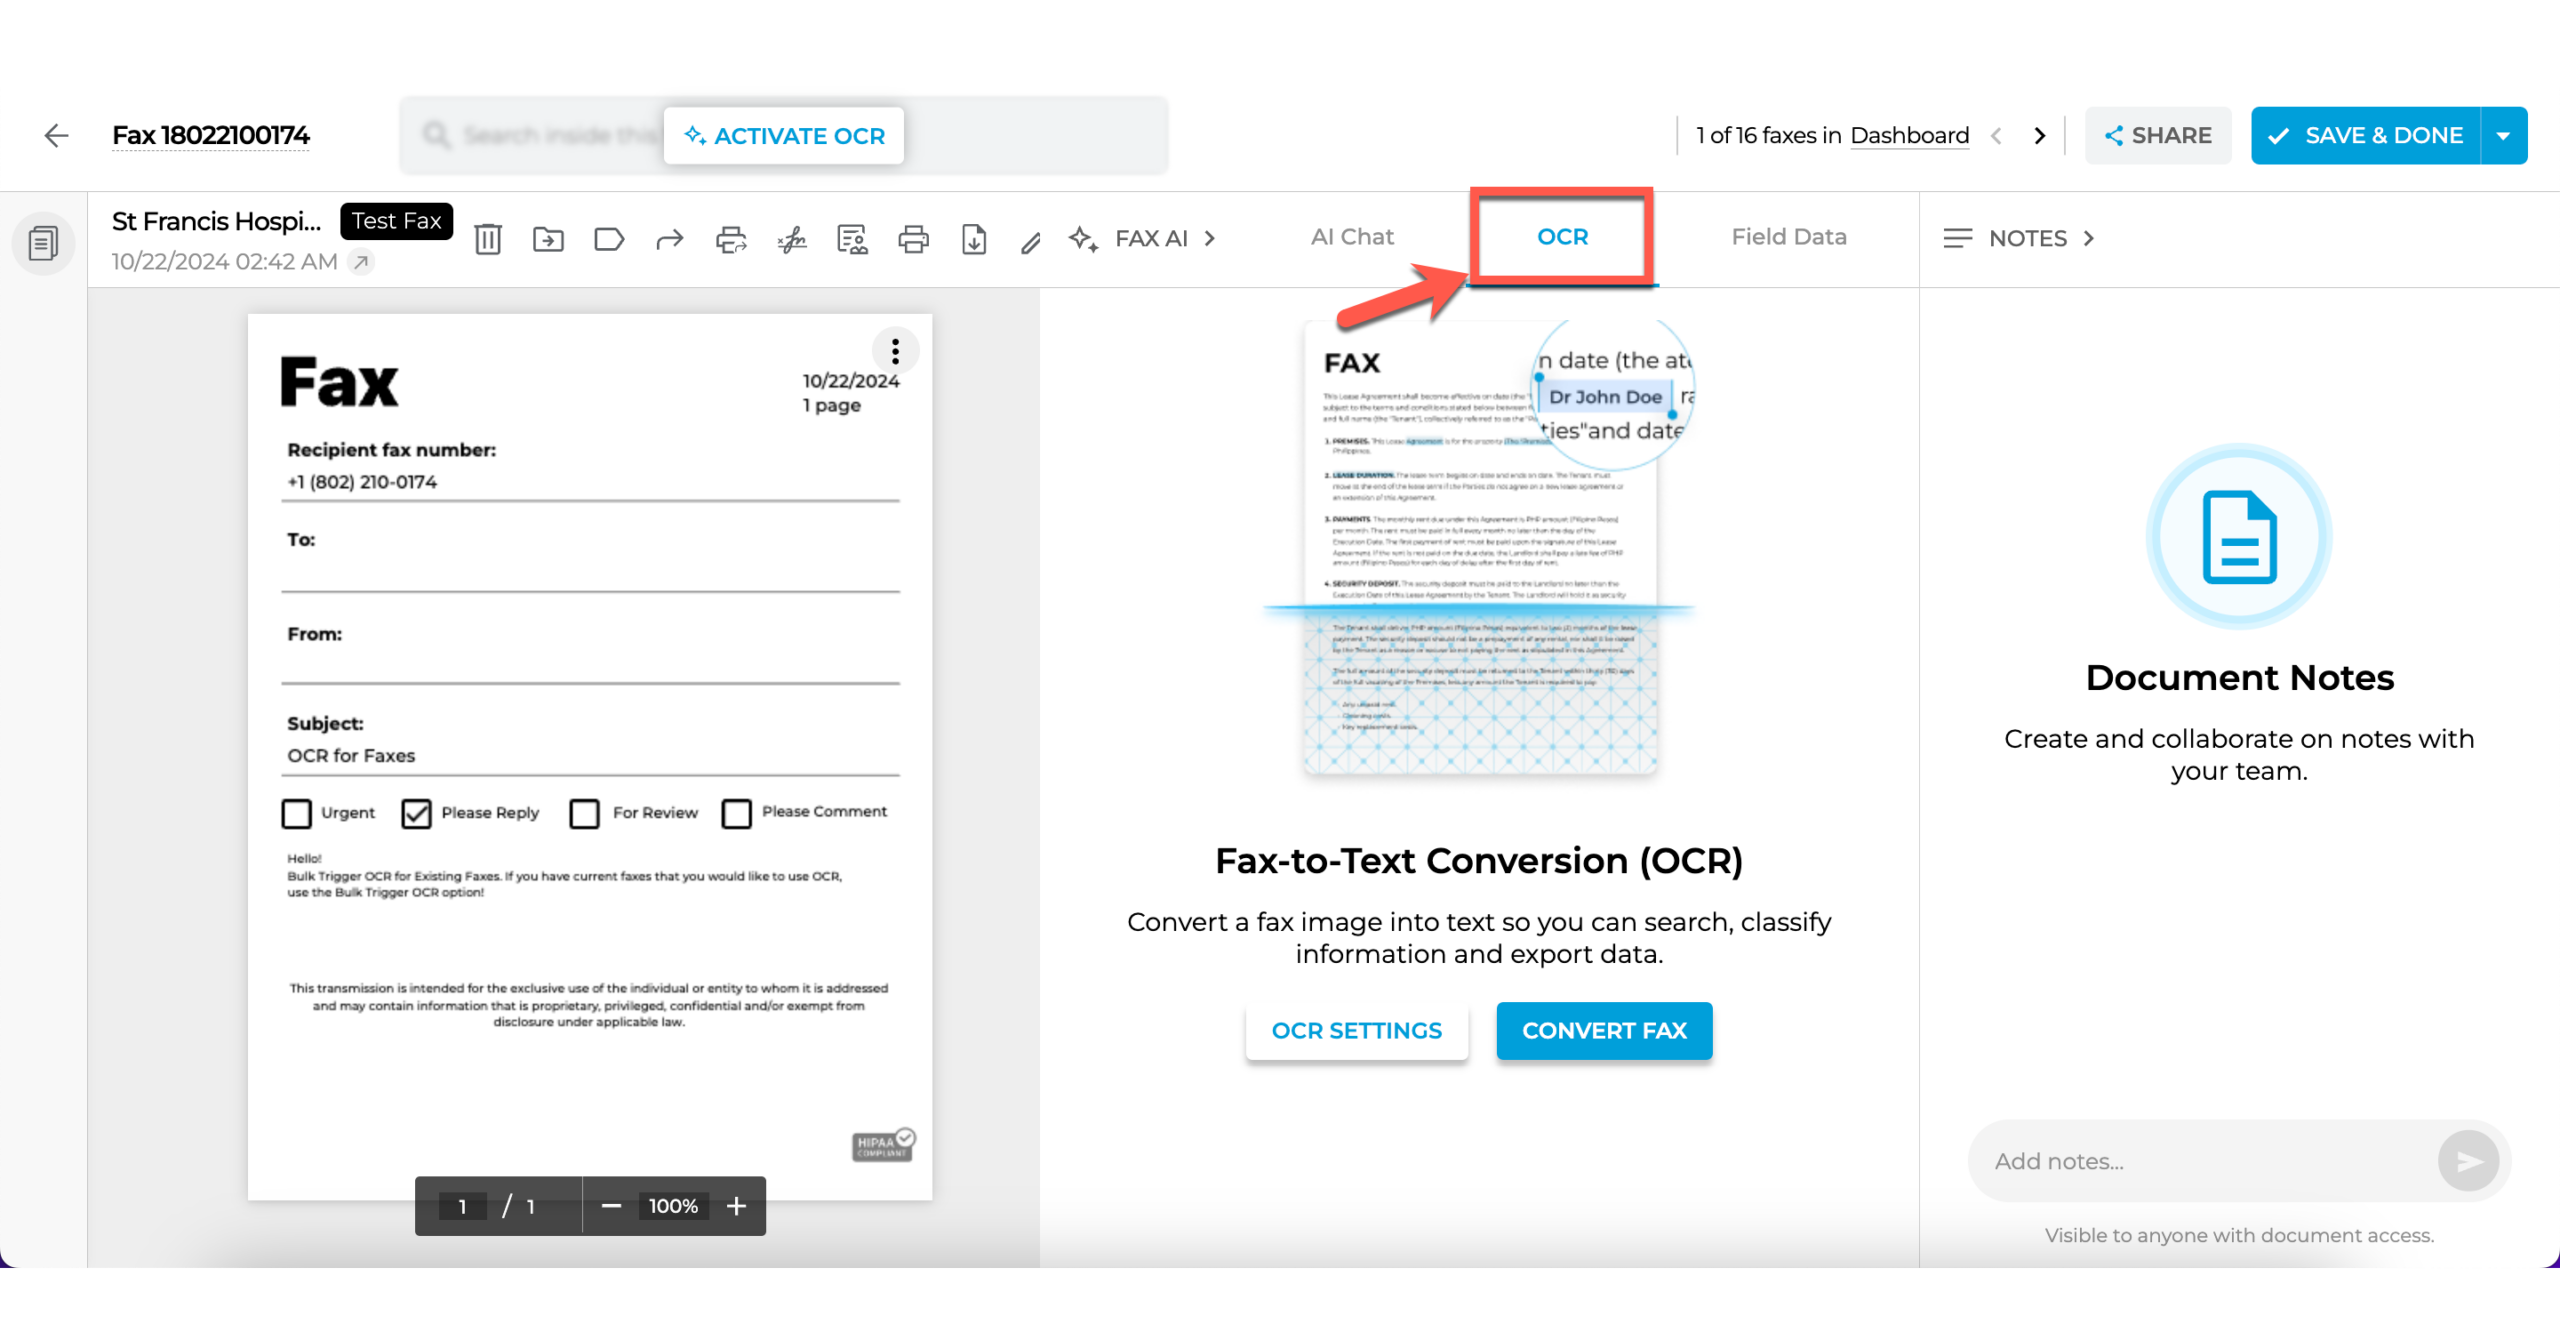Click the OCR SETTINGS button
2560x1332 pixels.
tap(1356, 1029)
